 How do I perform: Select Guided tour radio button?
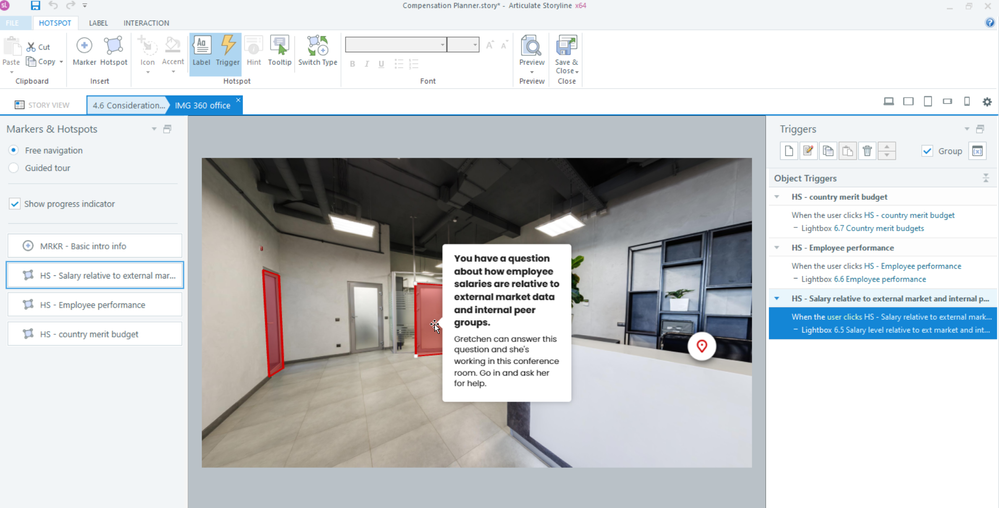(14, 168)
